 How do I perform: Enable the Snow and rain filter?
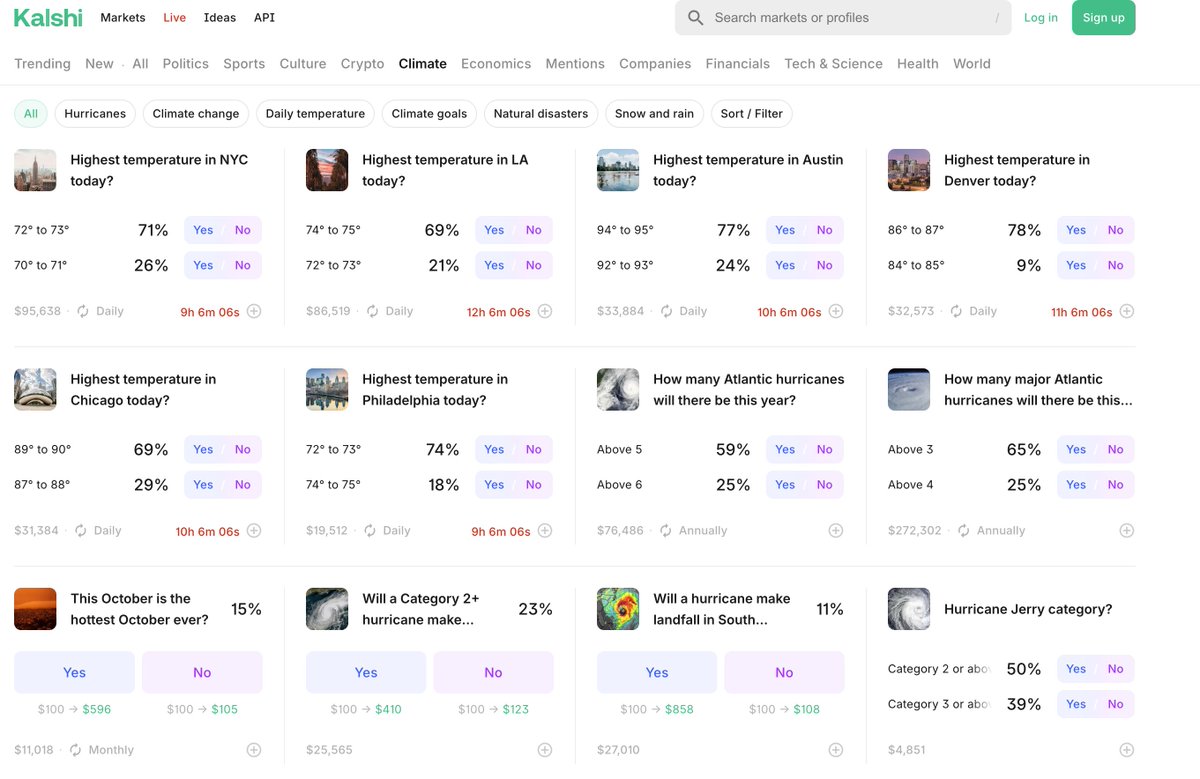click(x=654, y=113)
